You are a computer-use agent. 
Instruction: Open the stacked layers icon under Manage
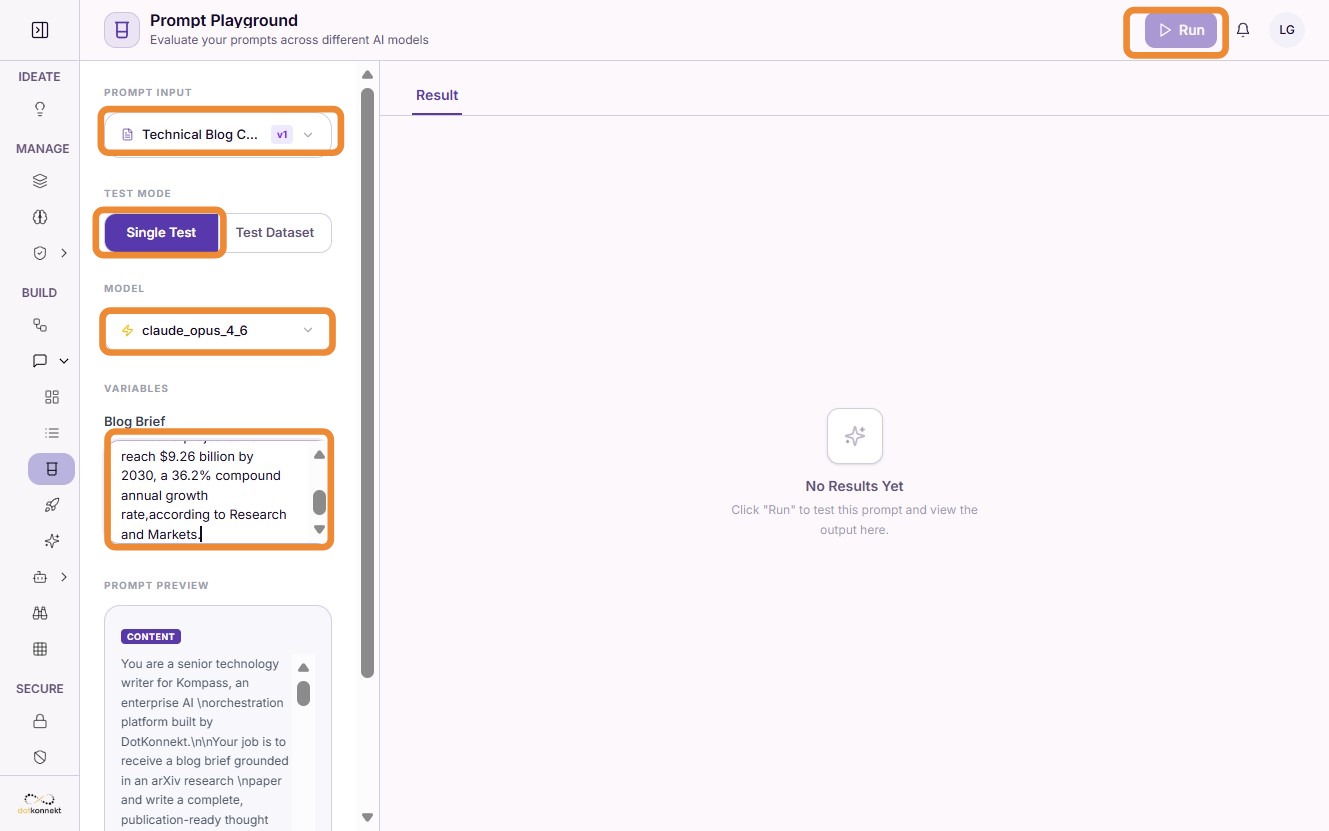click(x=40, y=181)
